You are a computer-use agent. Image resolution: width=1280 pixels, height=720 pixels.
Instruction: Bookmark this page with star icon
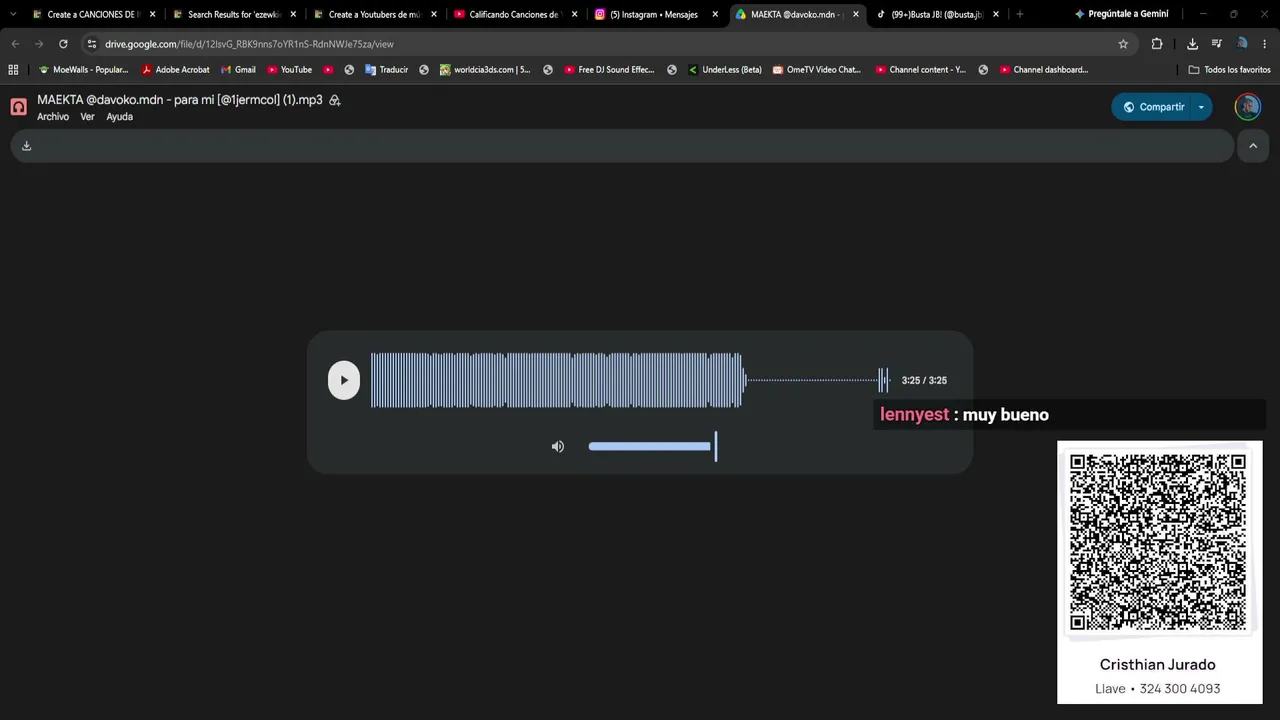[x=1123, y=44]
